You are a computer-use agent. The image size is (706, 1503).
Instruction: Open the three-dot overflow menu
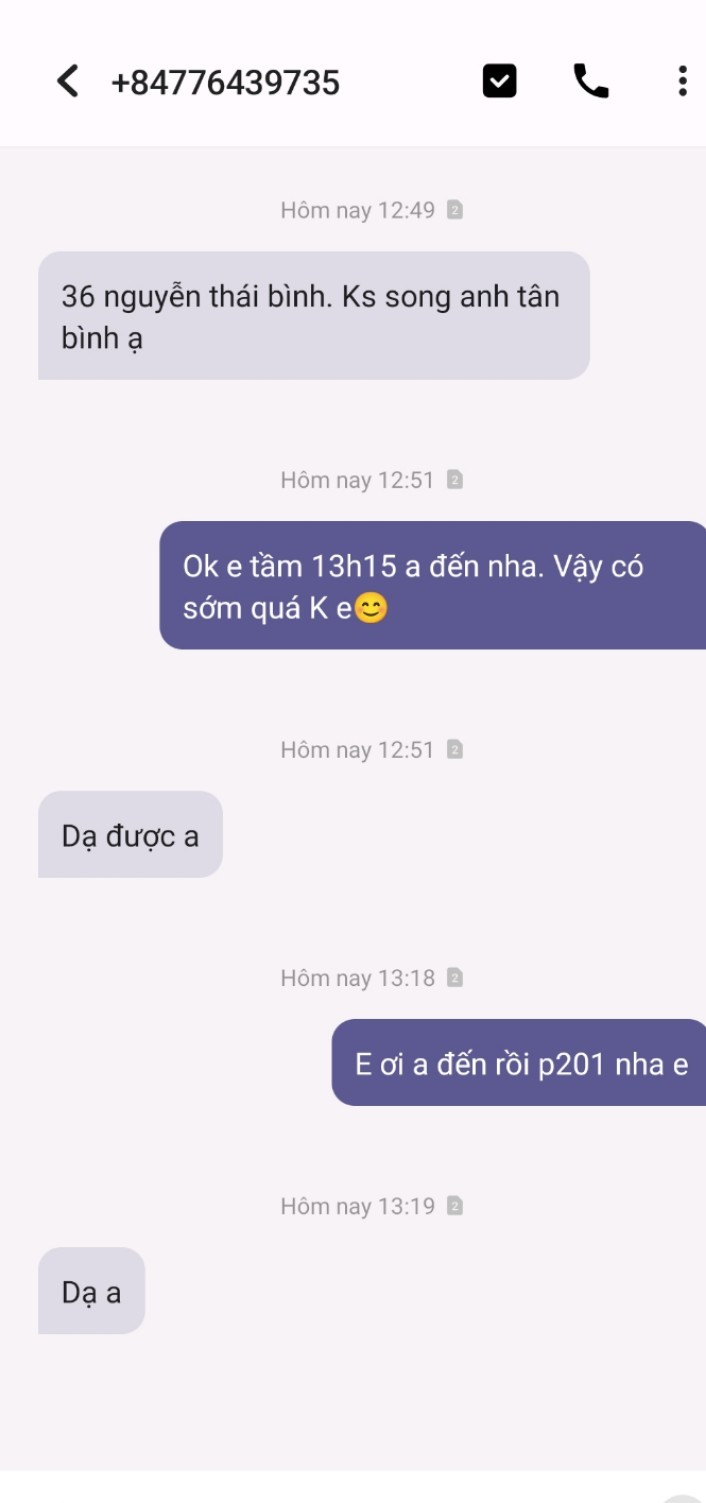(x=682, y=81)
